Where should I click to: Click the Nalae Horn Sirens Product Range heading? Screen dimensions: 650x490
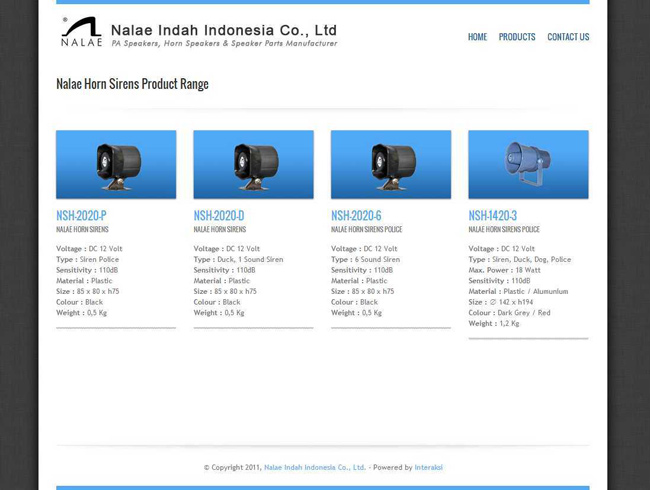[132, 84]
